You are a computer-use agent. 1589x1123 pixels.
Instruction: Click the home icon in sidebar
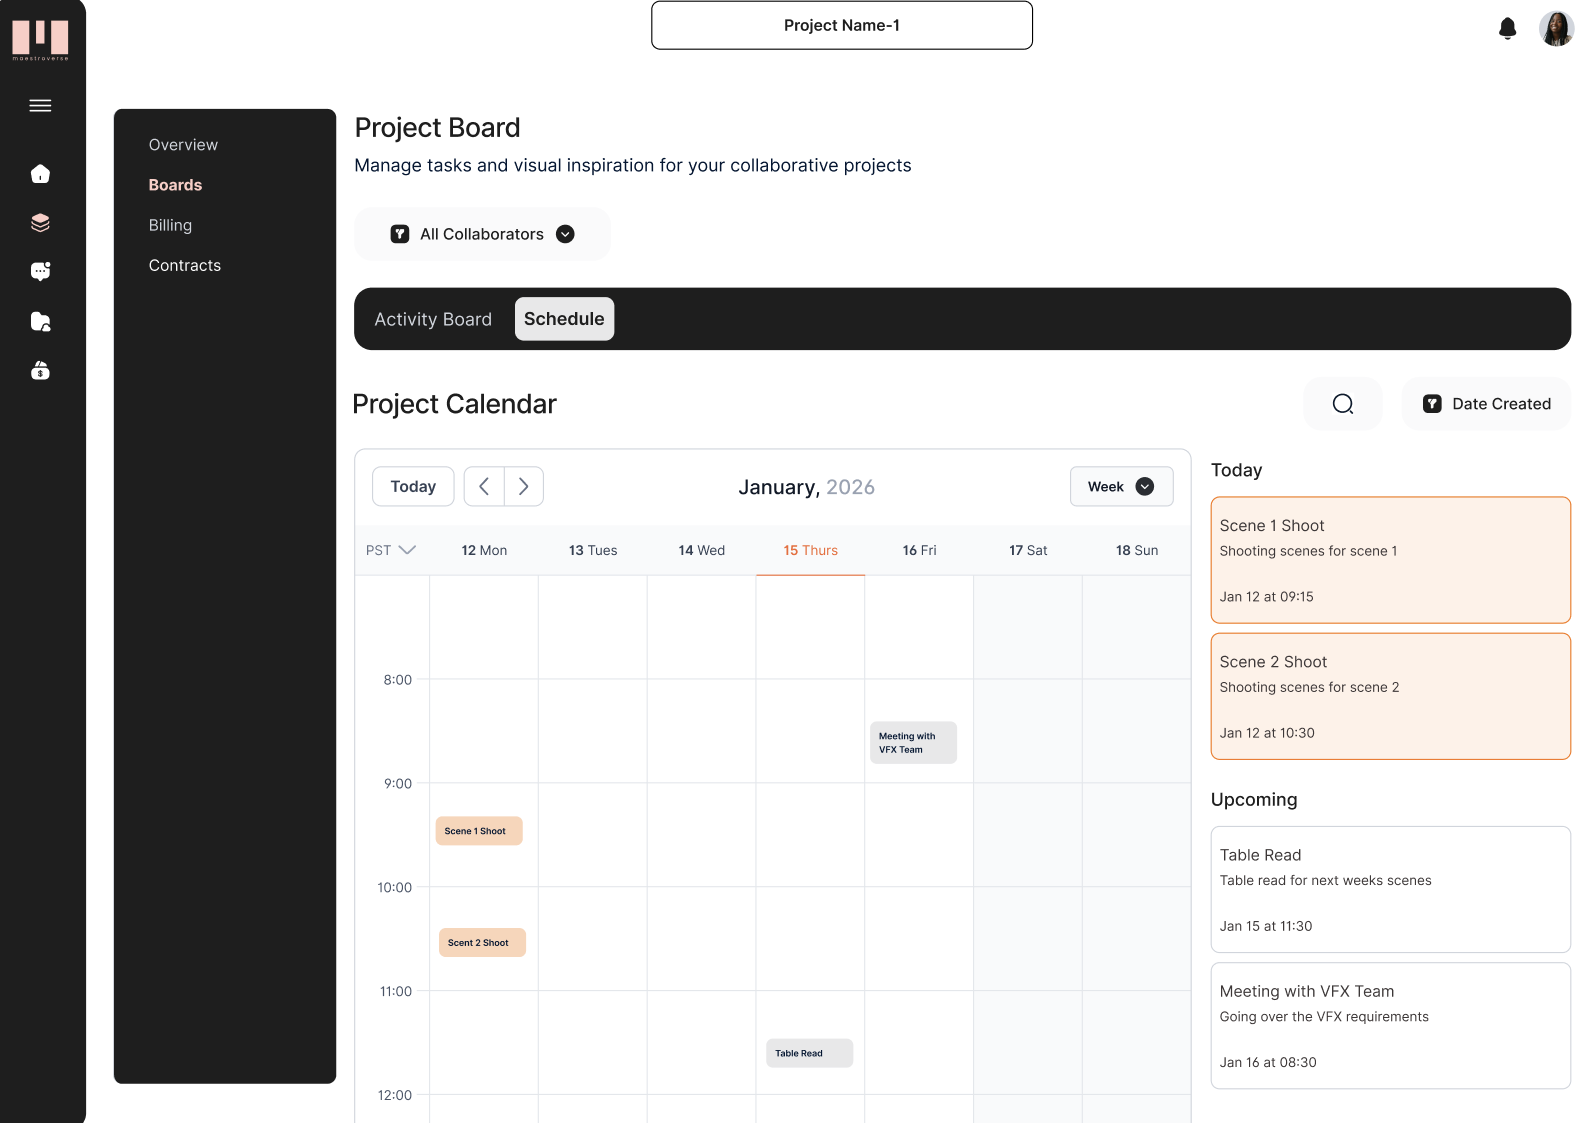(x=40, y=174)
